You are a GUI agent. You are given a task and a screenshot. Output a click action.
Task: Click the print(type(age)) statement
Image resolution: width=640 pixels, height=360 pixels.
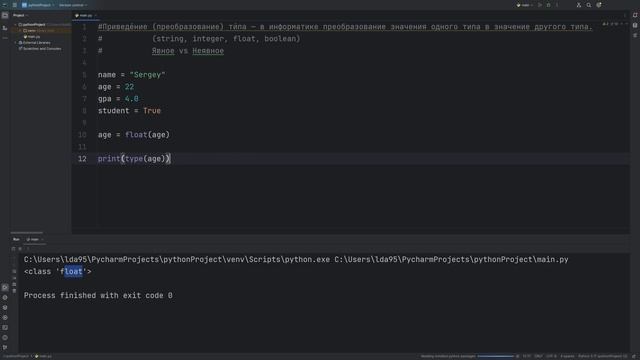(134, 159)
